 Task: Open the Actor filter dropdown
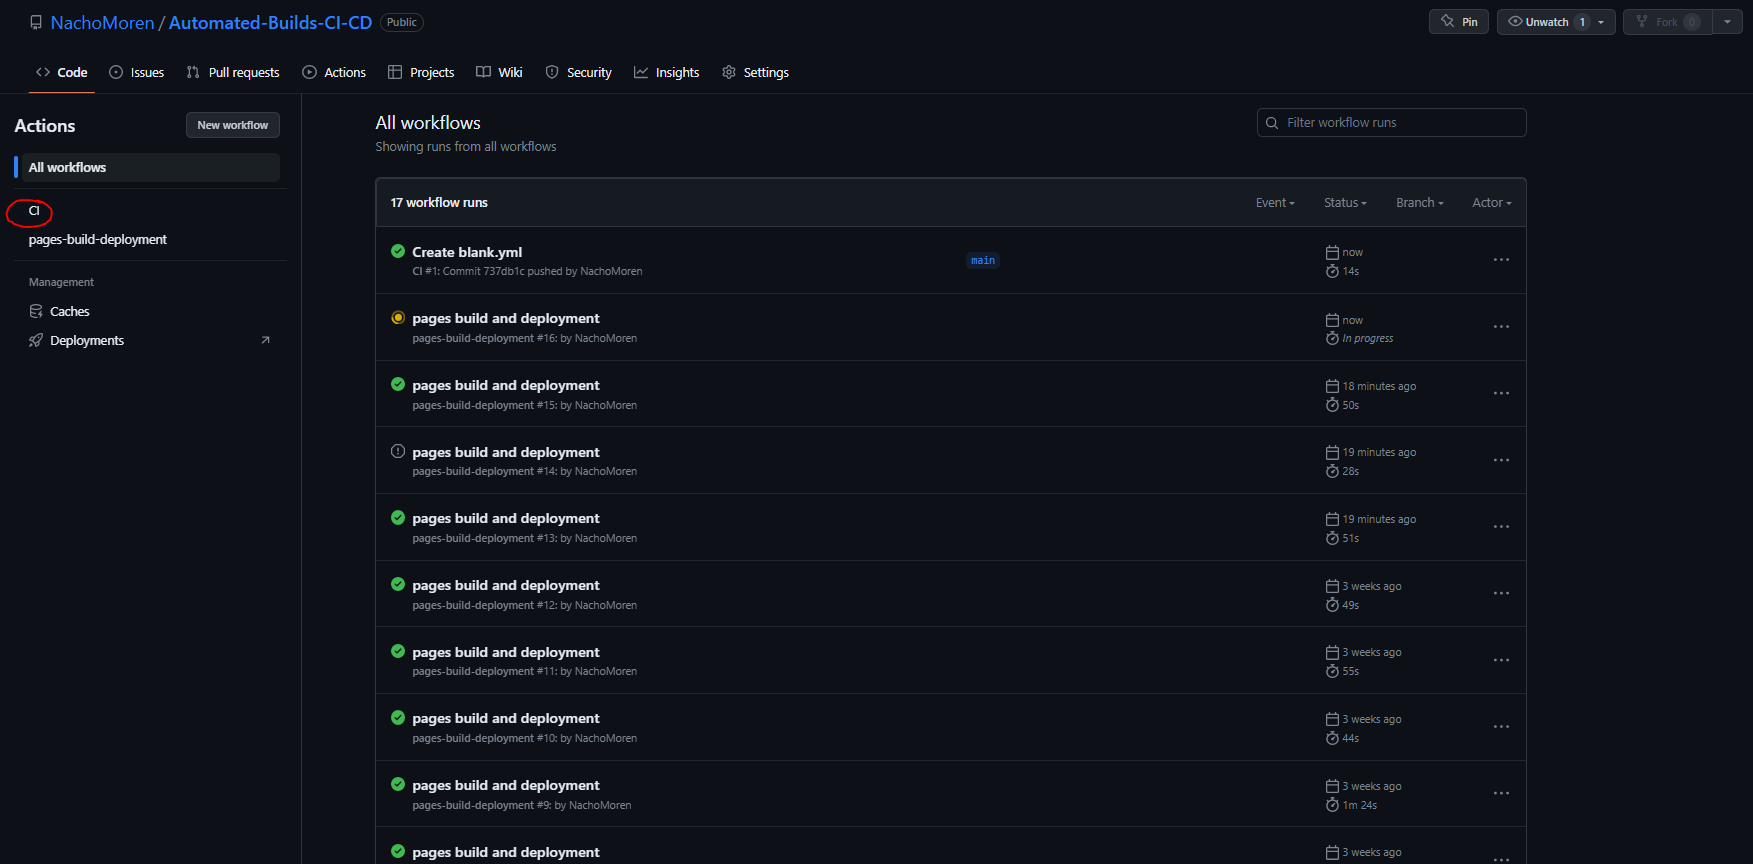point(1491,202)
